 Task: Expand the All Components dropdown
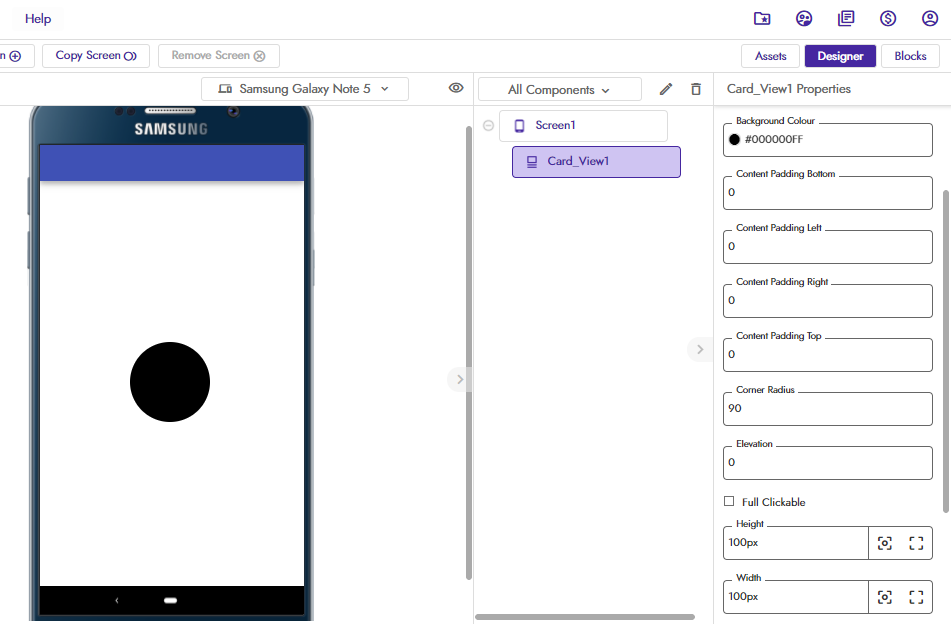(x=559, y=90)
